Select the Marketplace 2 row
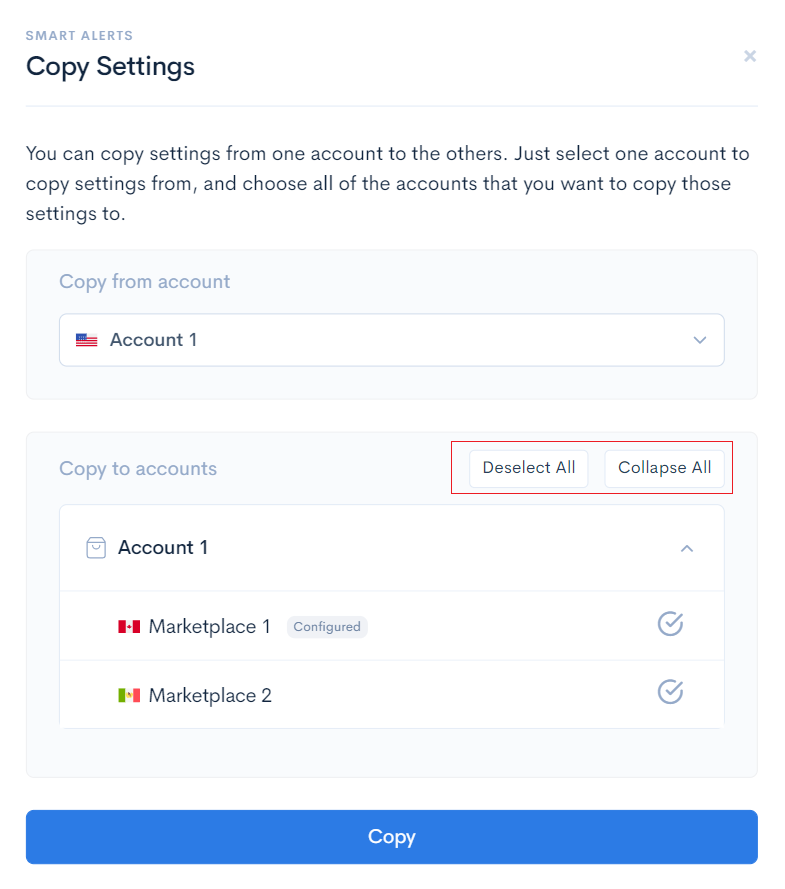This screenshot has width=785, height=889. [x=392, y=695]
